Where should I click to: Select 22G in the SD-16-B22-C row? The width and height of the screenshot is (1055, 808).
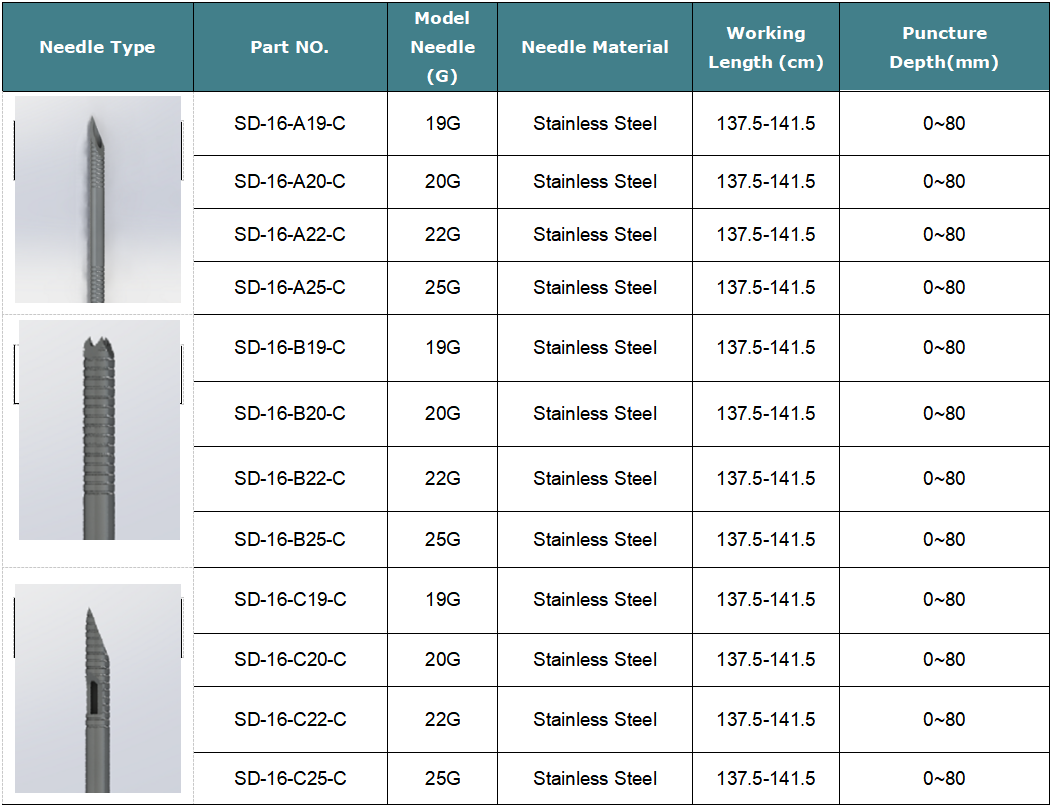[443, 479]
